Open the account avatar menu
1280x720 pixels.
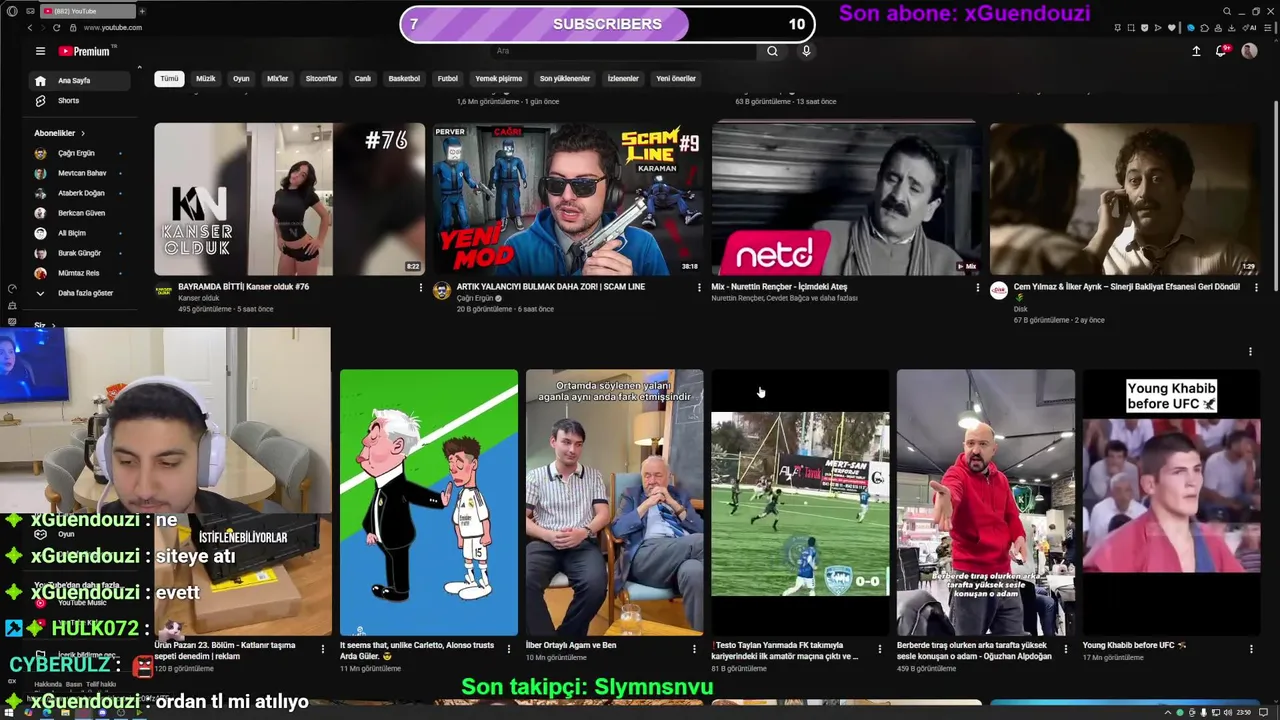[x=1249, y=51]
